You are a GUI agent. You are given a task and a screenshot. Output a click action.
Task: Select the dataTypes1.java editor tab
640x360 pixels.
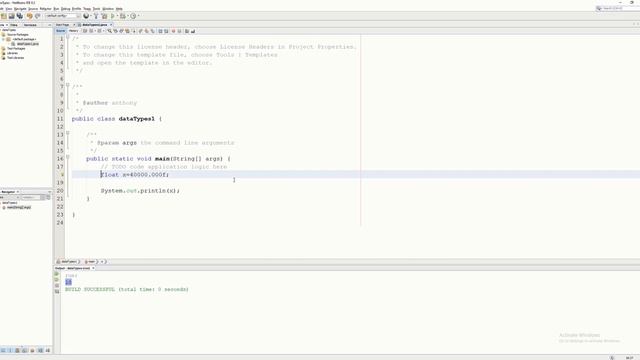click(x=95, y=25)
